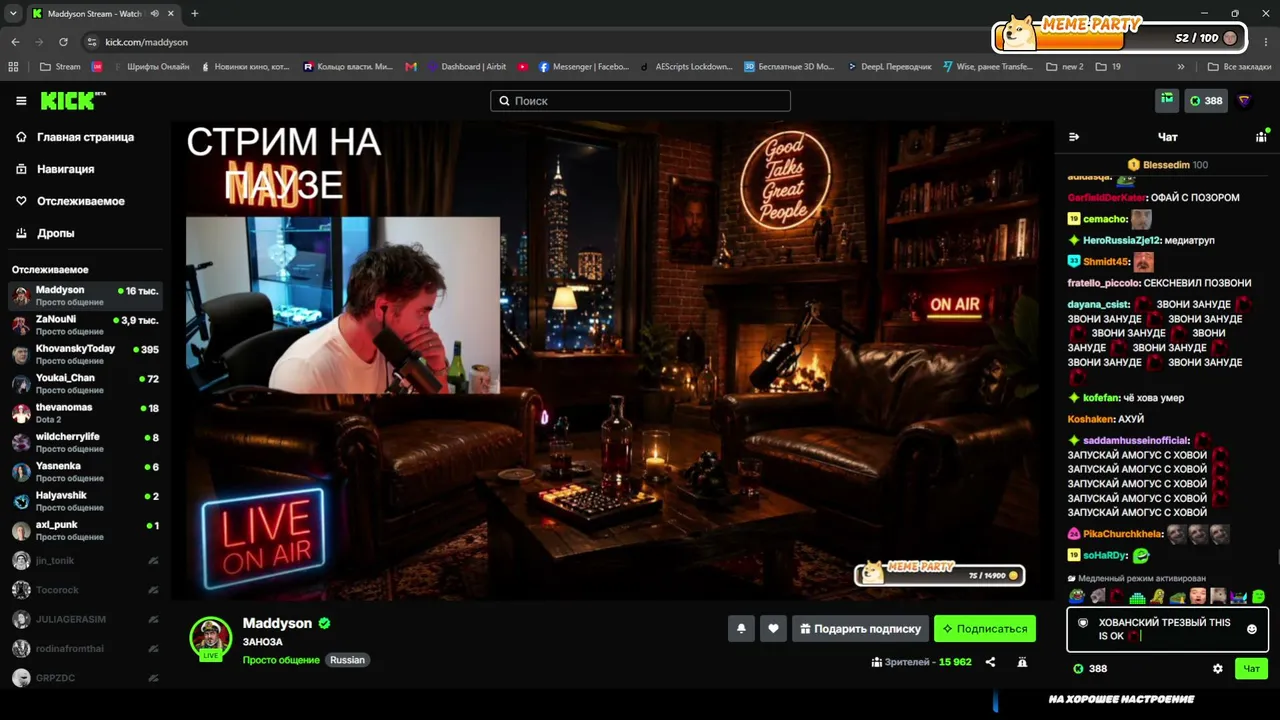Click Подарить подписку button
The image size is (1280, 720).
tap(861, 629)
